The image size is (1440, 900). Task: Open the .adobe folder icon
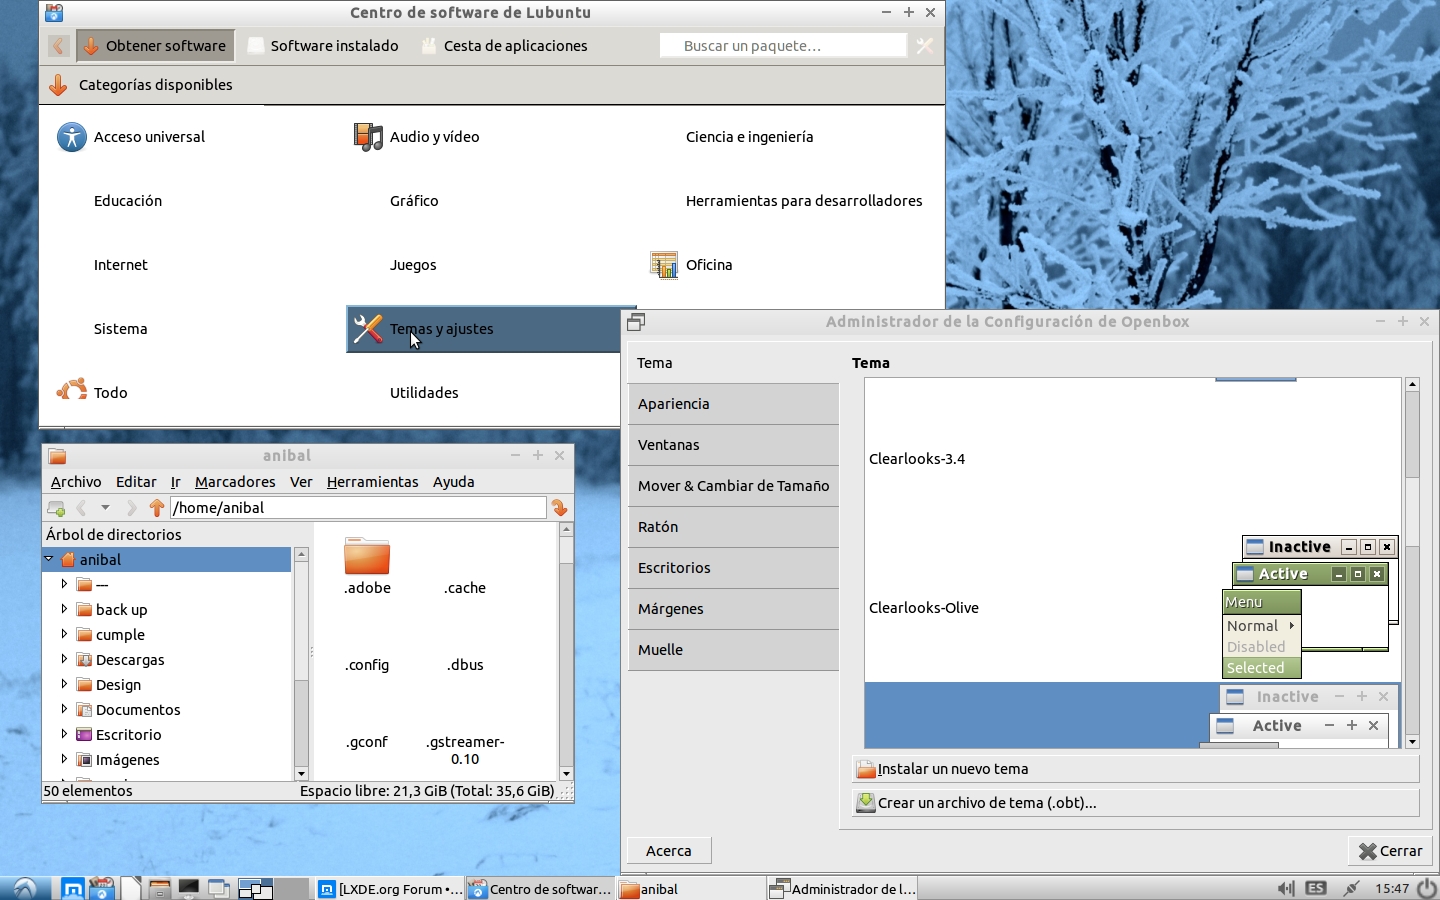367,556
